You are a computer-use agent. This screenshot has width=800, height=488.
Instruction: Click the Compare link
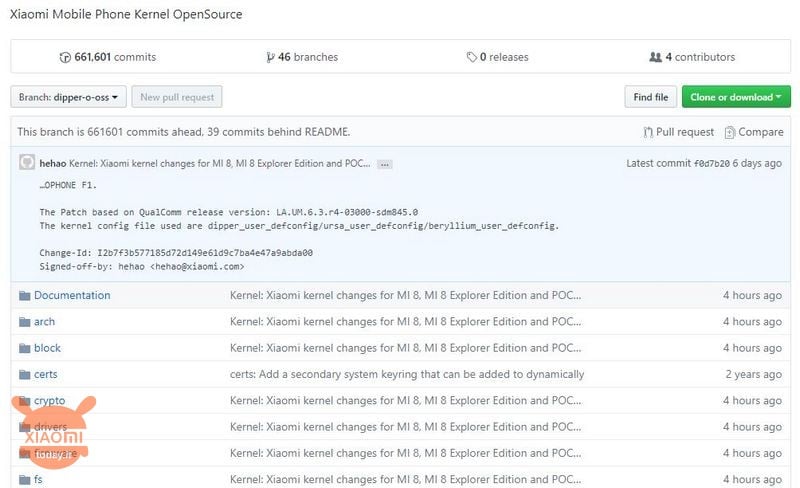754,132
